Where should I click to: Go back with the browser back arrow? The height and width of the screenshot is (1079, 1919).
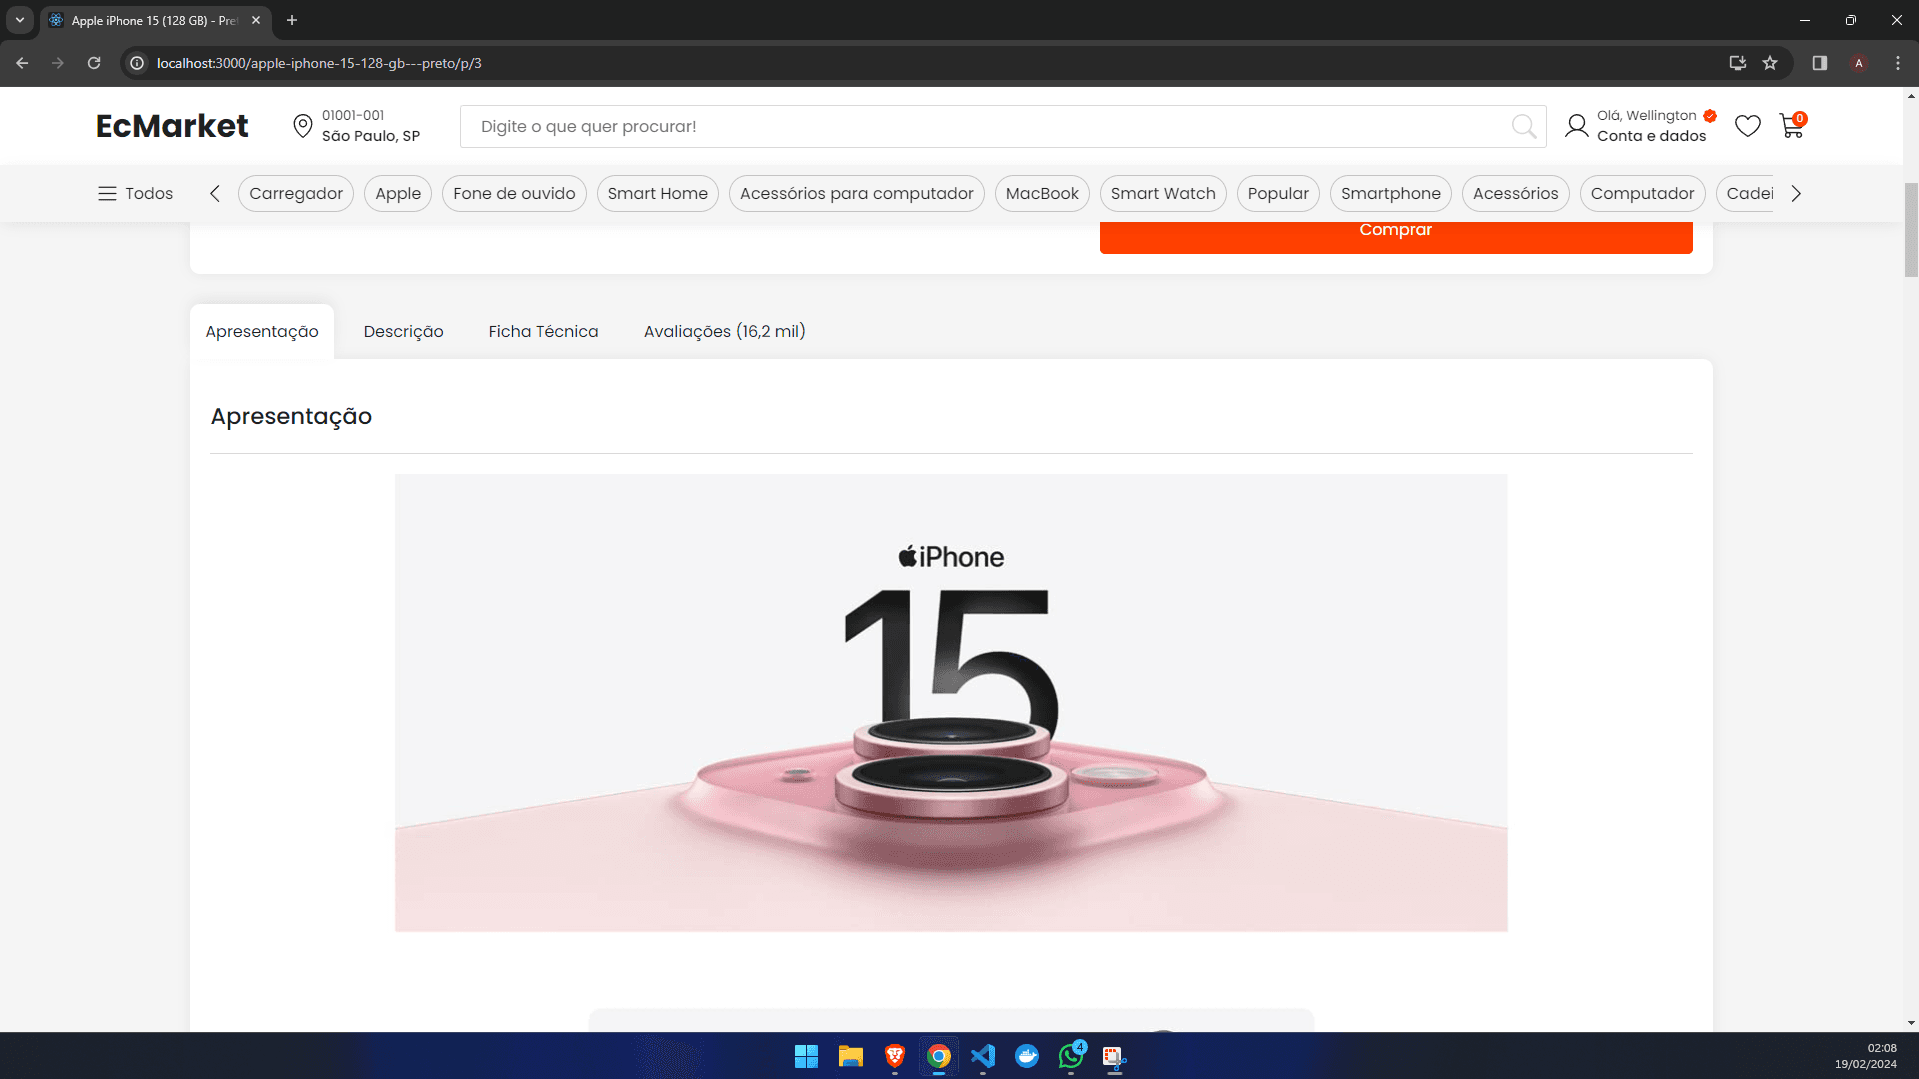click(22, 63)
